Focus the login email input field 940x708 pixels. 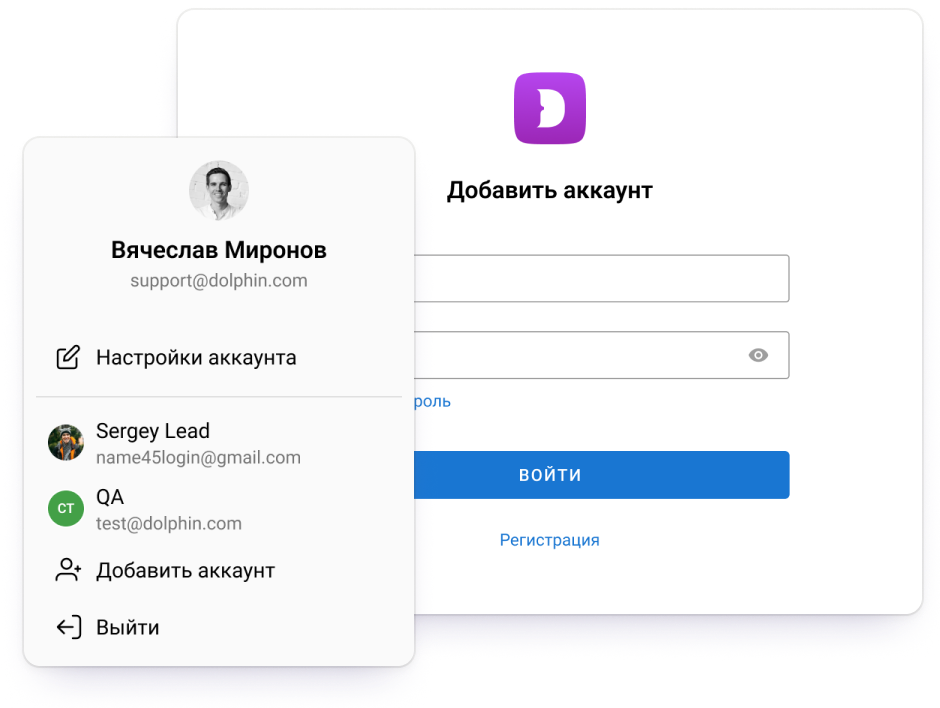[601, 278]
